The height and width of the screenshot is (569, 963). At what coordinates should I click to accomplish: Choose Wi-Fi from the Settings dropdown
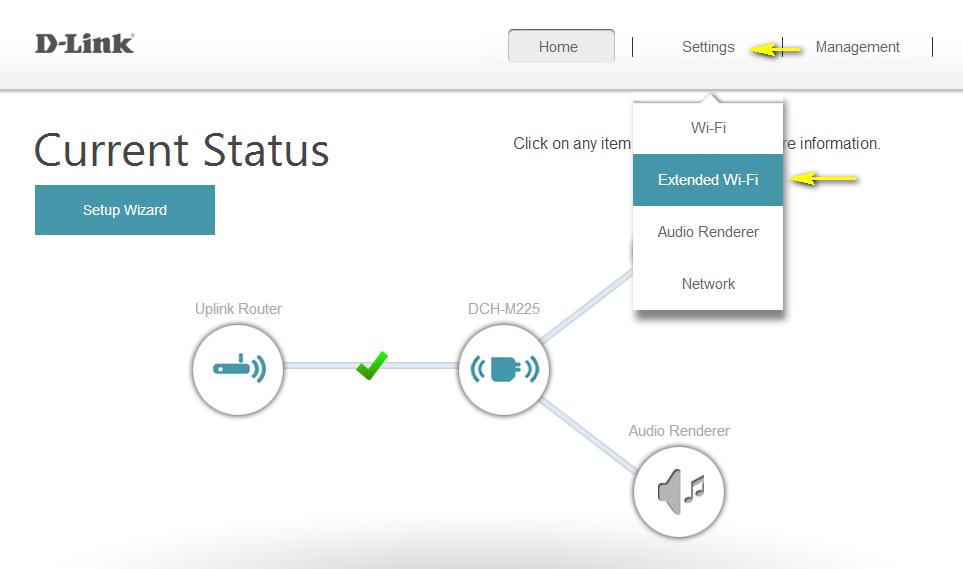[x=708, y=128]
